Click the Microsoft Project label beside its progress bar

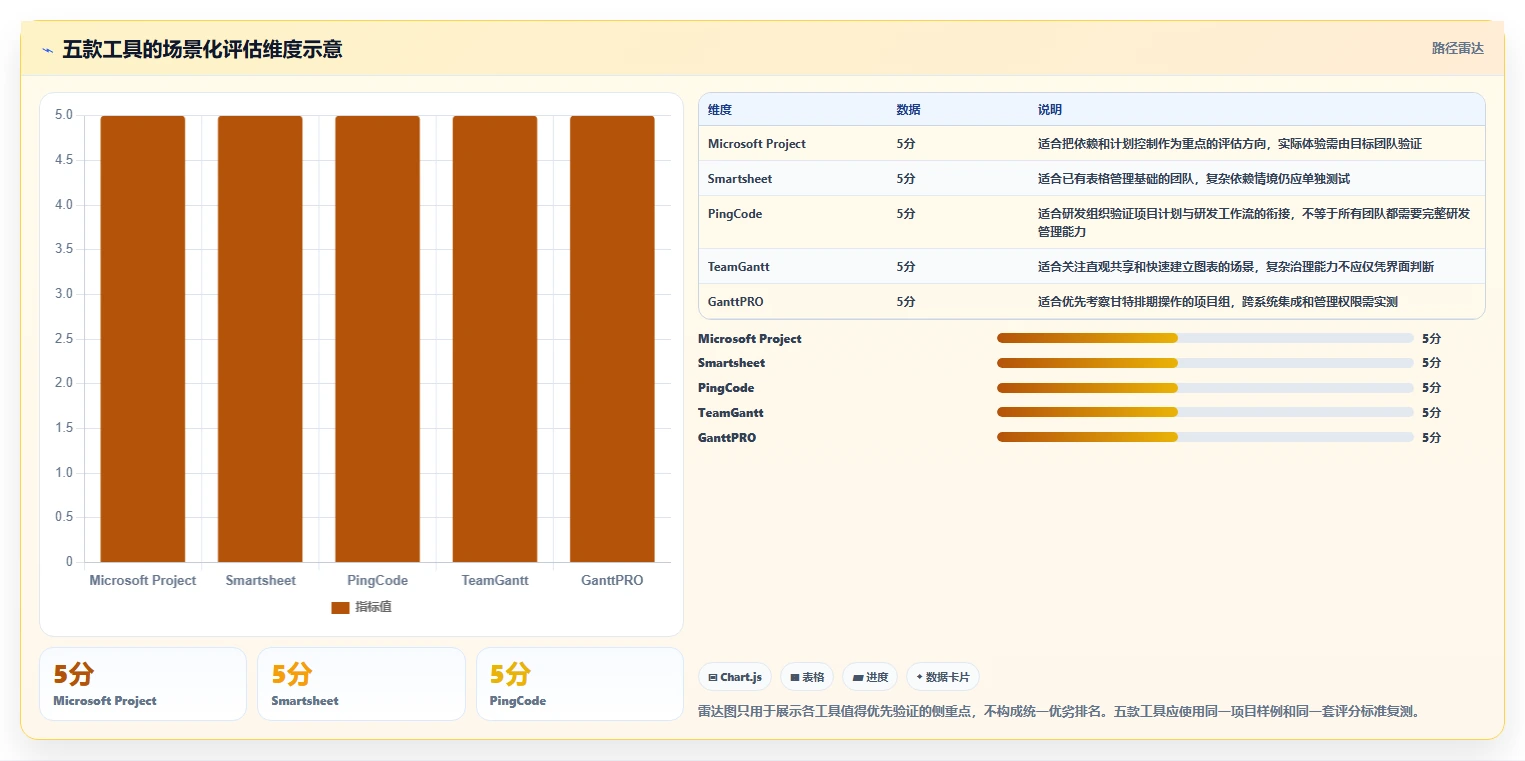(750, 339)
